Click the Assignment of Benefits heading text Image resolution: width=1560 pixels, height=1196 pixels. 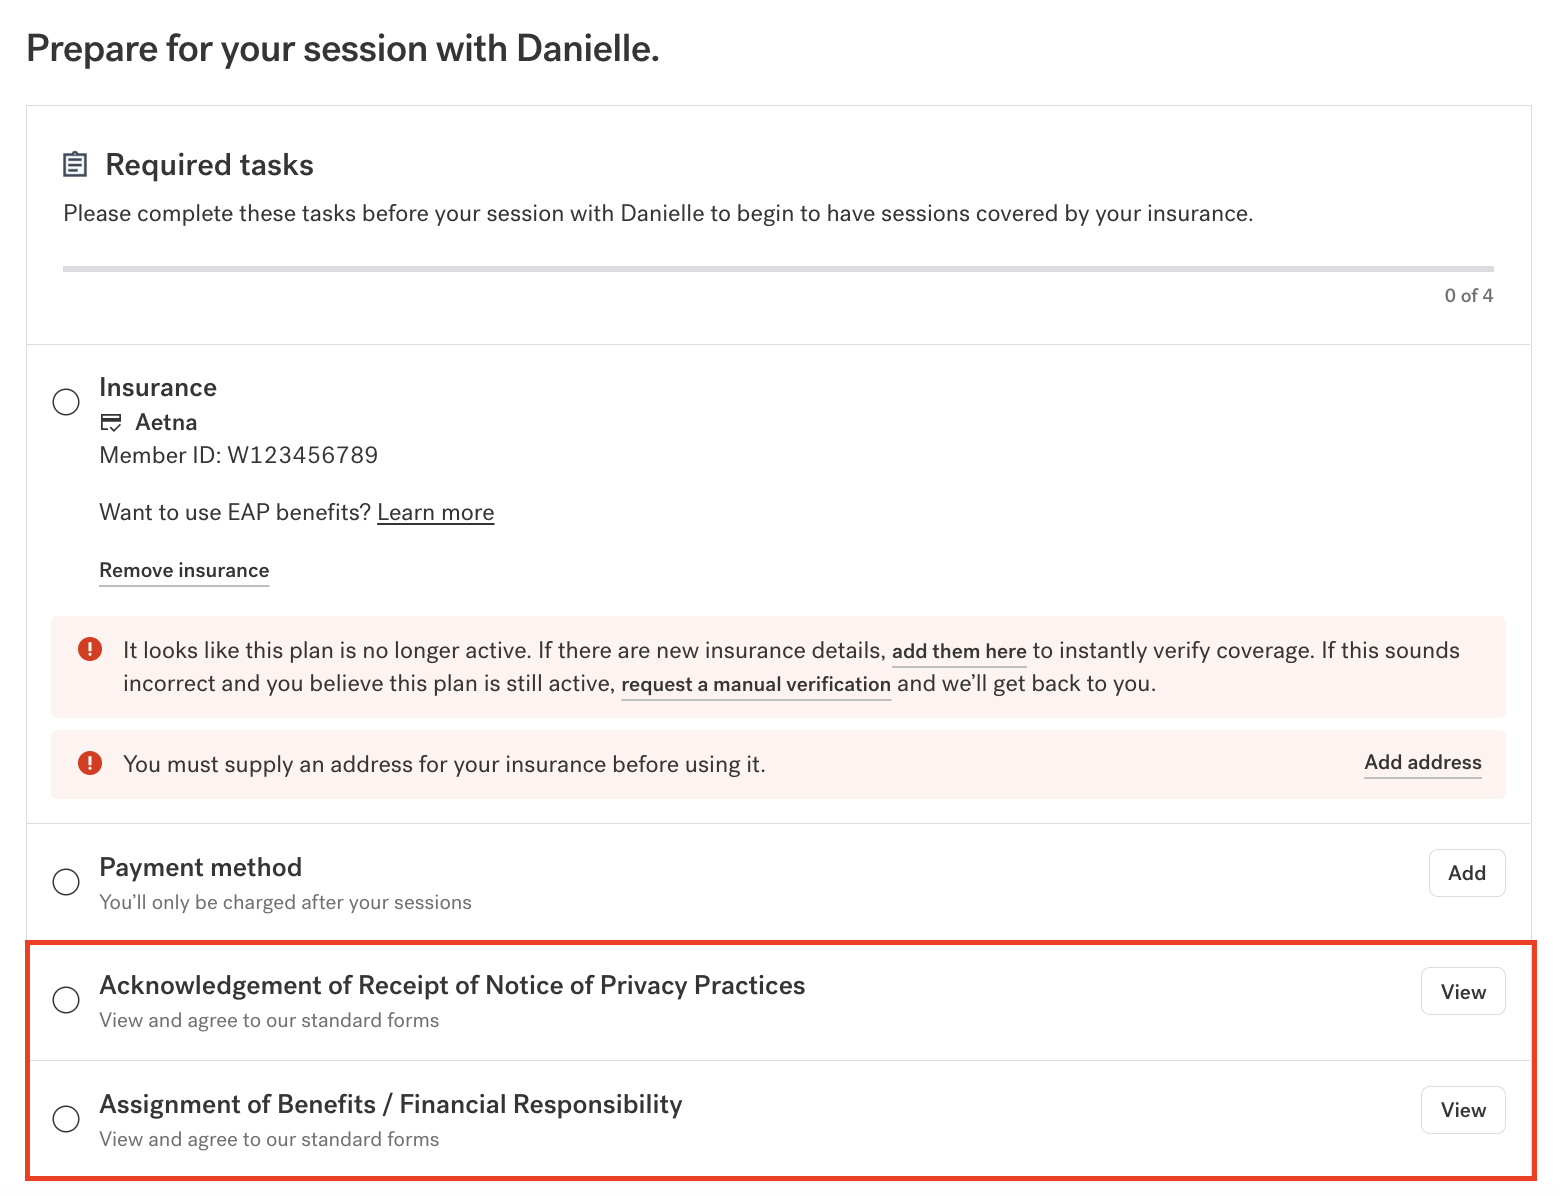[391, 1104]
